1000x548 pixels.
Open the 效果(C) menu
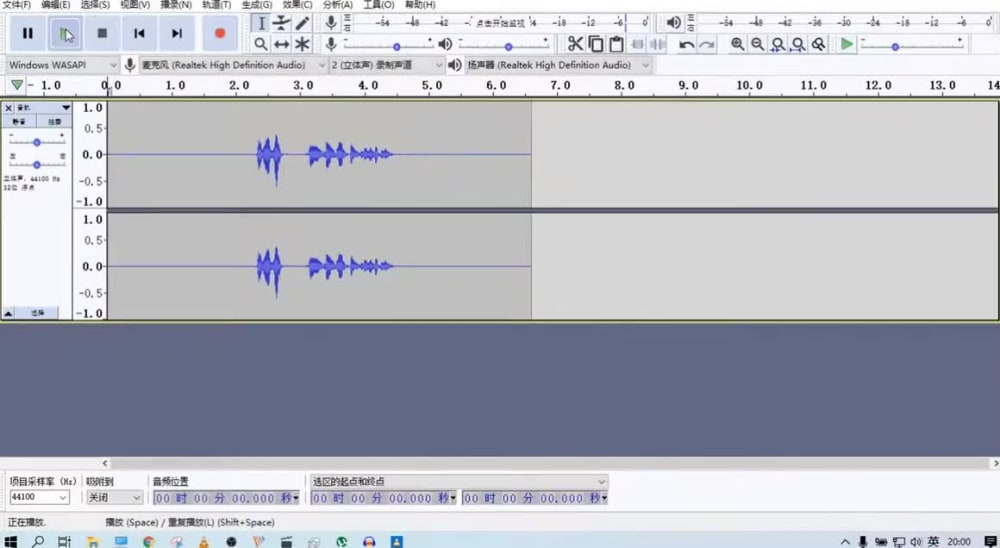click(297, 4)
